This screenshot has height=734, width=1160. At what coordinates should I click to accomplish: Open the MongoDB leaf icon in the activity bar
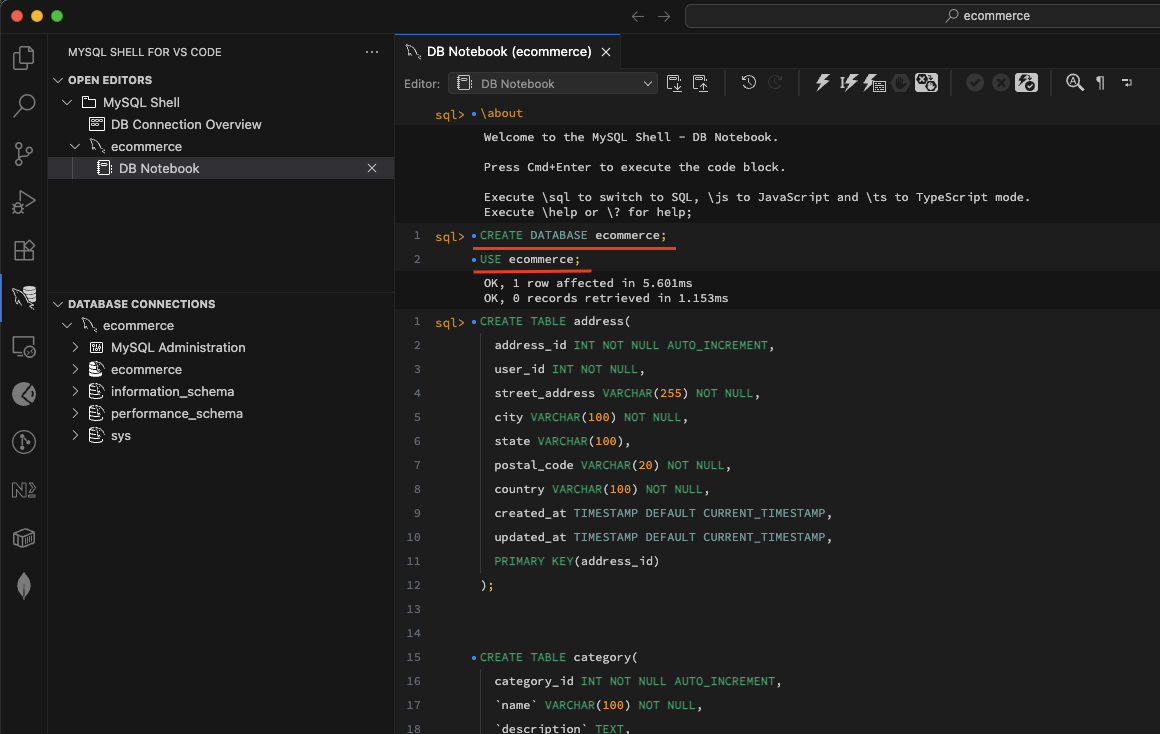coord(24,586)
